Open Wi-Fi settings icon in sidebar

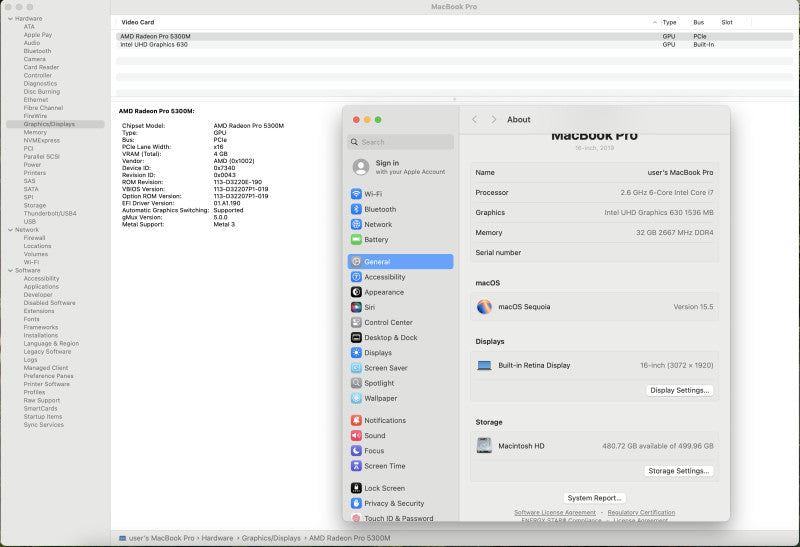coord(356,194)
